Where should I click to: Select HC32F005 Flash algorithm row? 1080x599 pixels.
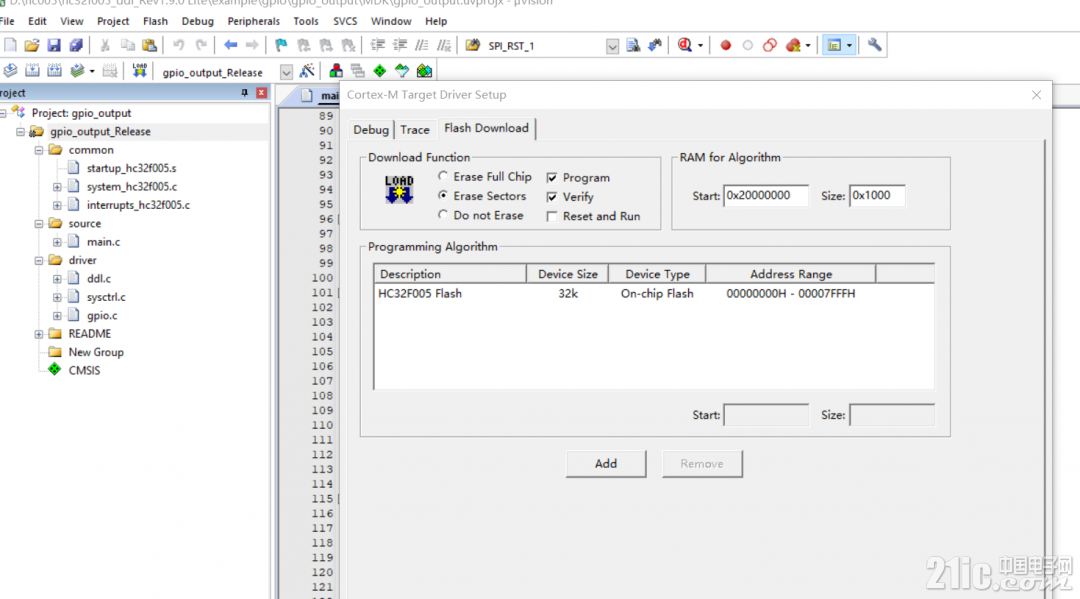pyautogui.click(x=653, y=293)
